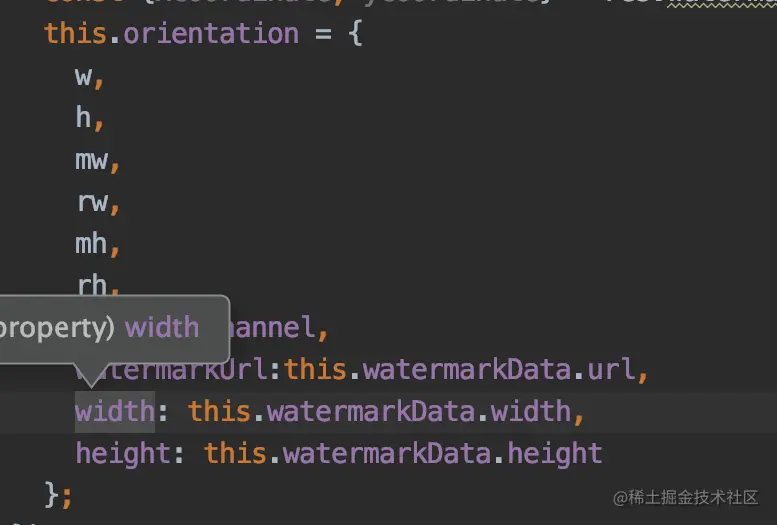The image size is (777, 525).
Task: Click the rh property in the object
Action: click(92, 285)
